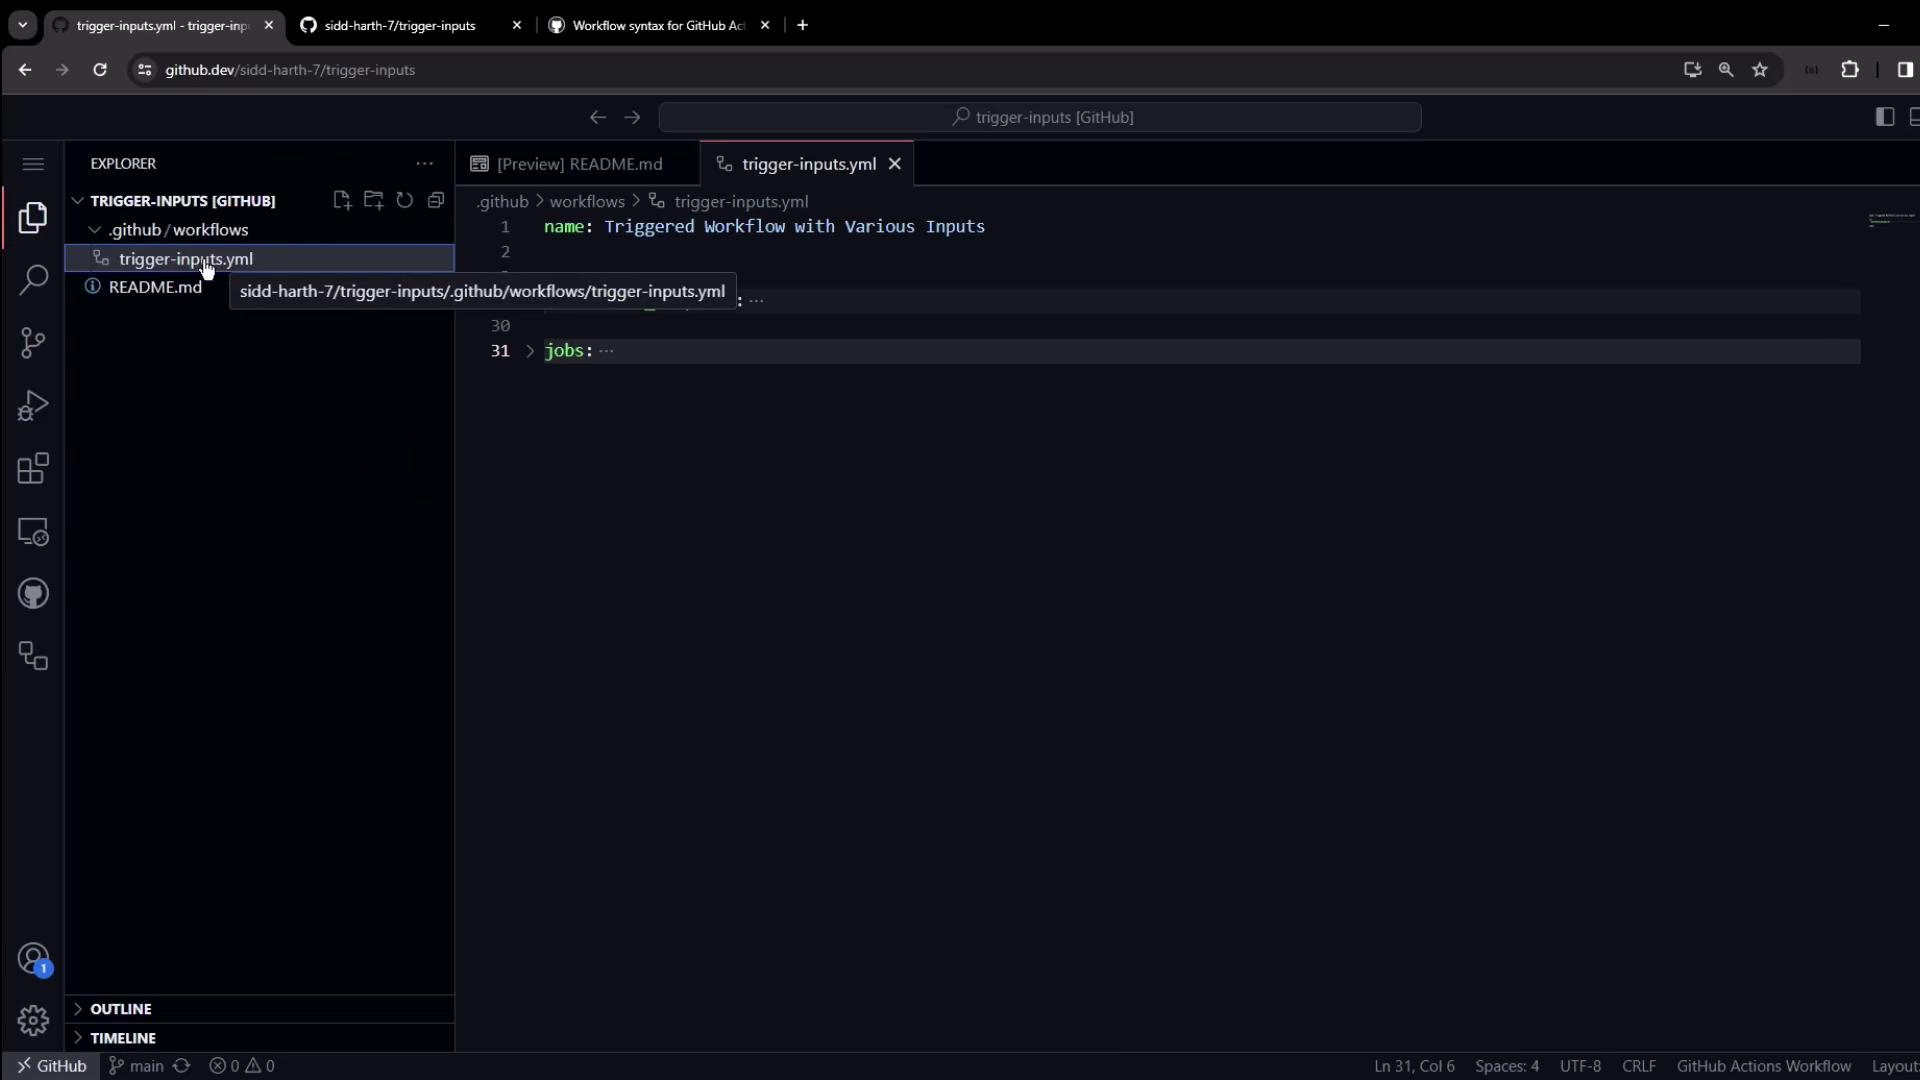Click the CRLF line ending indicator
Screen dimensions: 1920x1080
tap(1638, 1066)
